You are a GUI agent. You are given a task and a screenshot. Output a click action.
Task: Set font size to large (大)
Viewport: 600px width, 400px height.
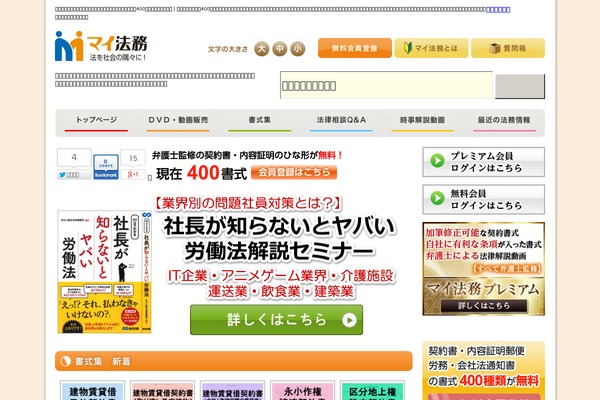262,49
